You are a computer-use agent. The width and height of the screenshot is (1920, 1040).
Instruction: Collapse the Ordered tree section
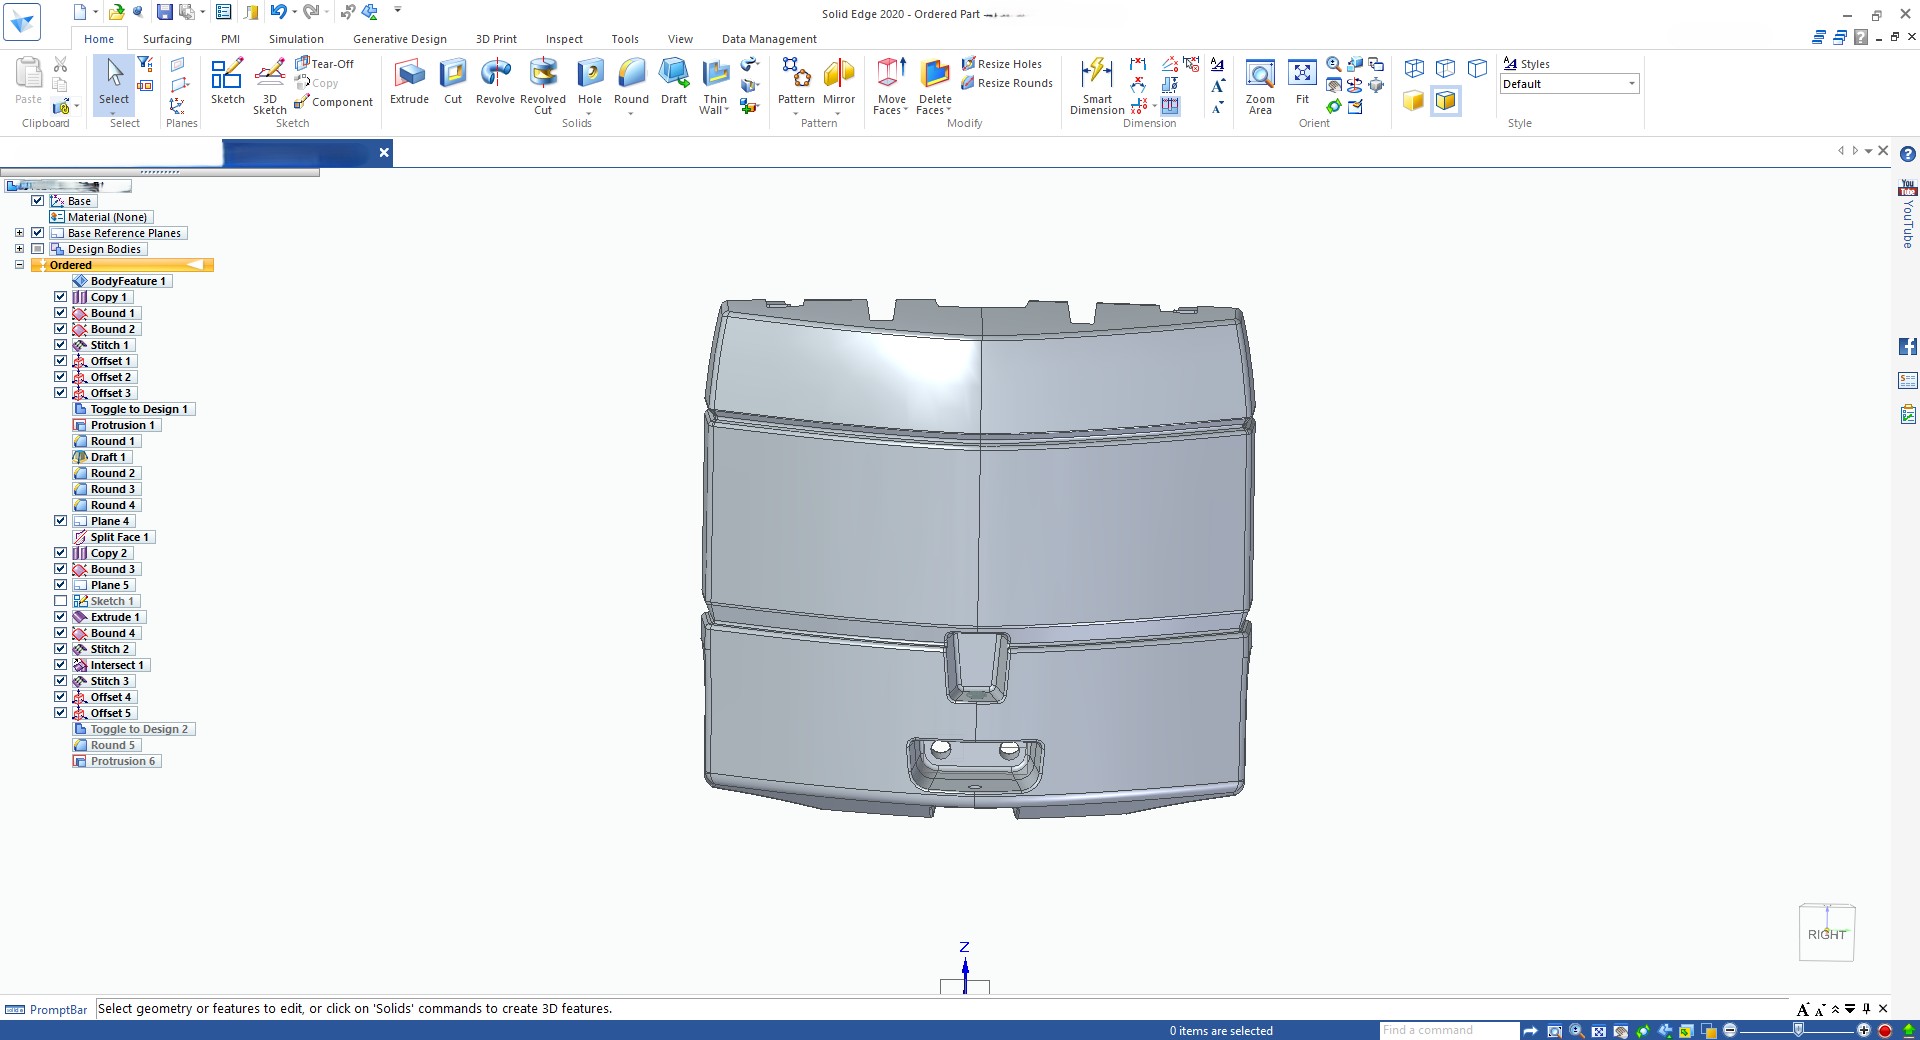click(19, 265)
